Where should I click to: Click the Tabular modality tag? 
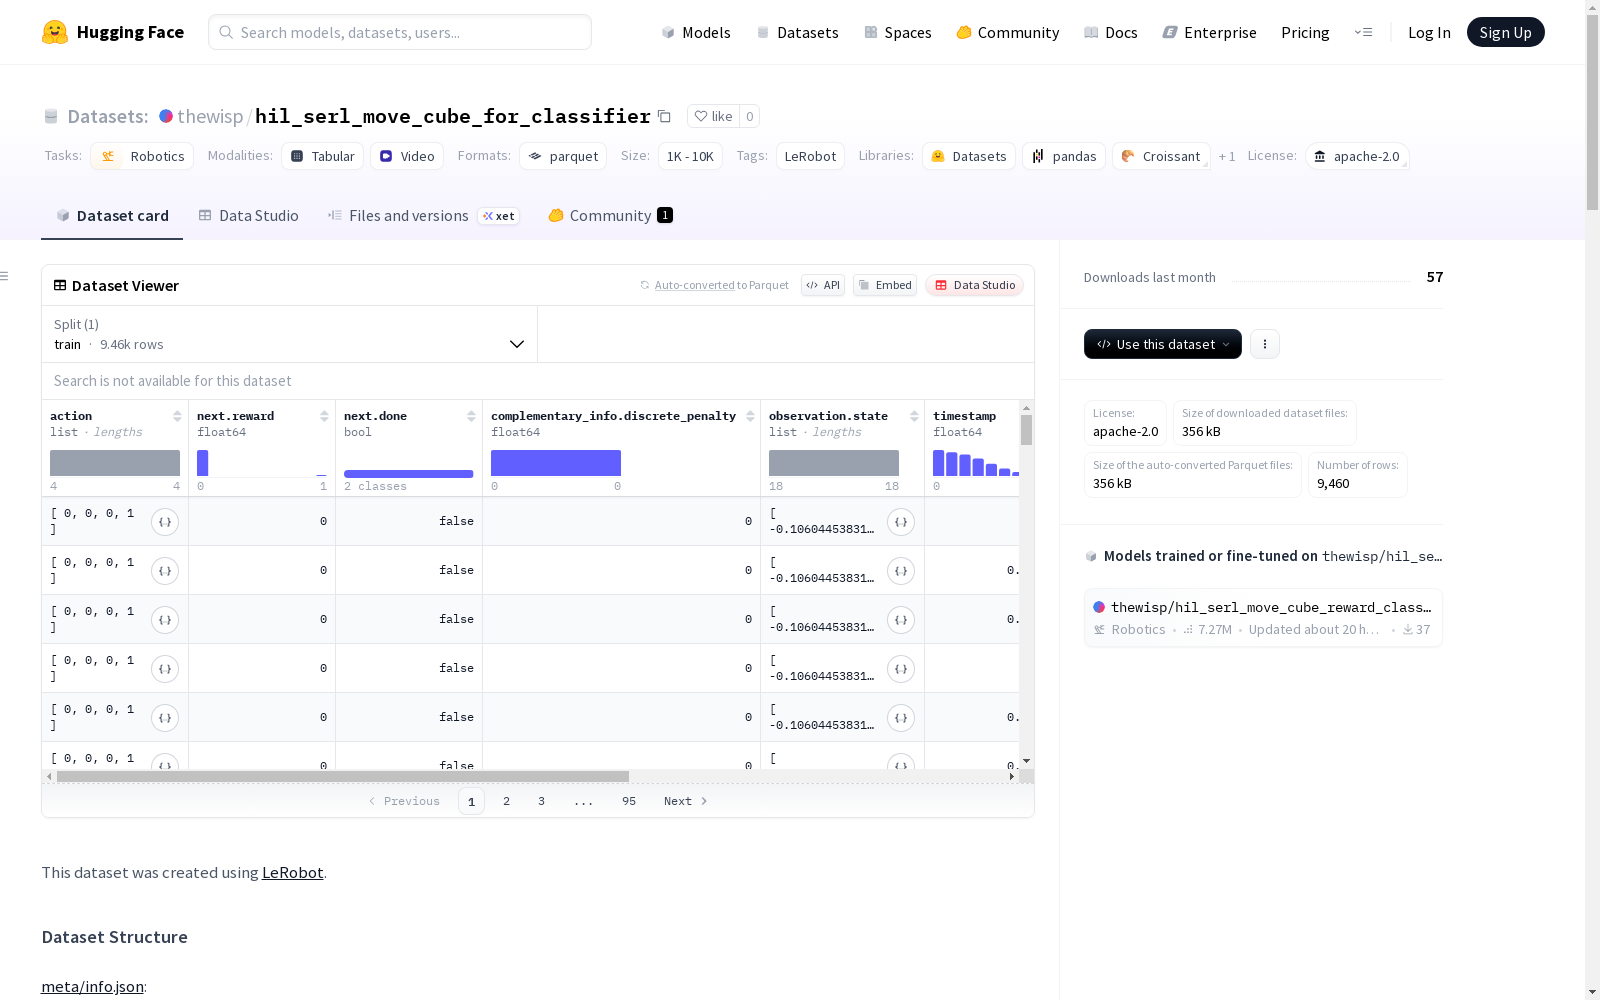click(322, 156)
